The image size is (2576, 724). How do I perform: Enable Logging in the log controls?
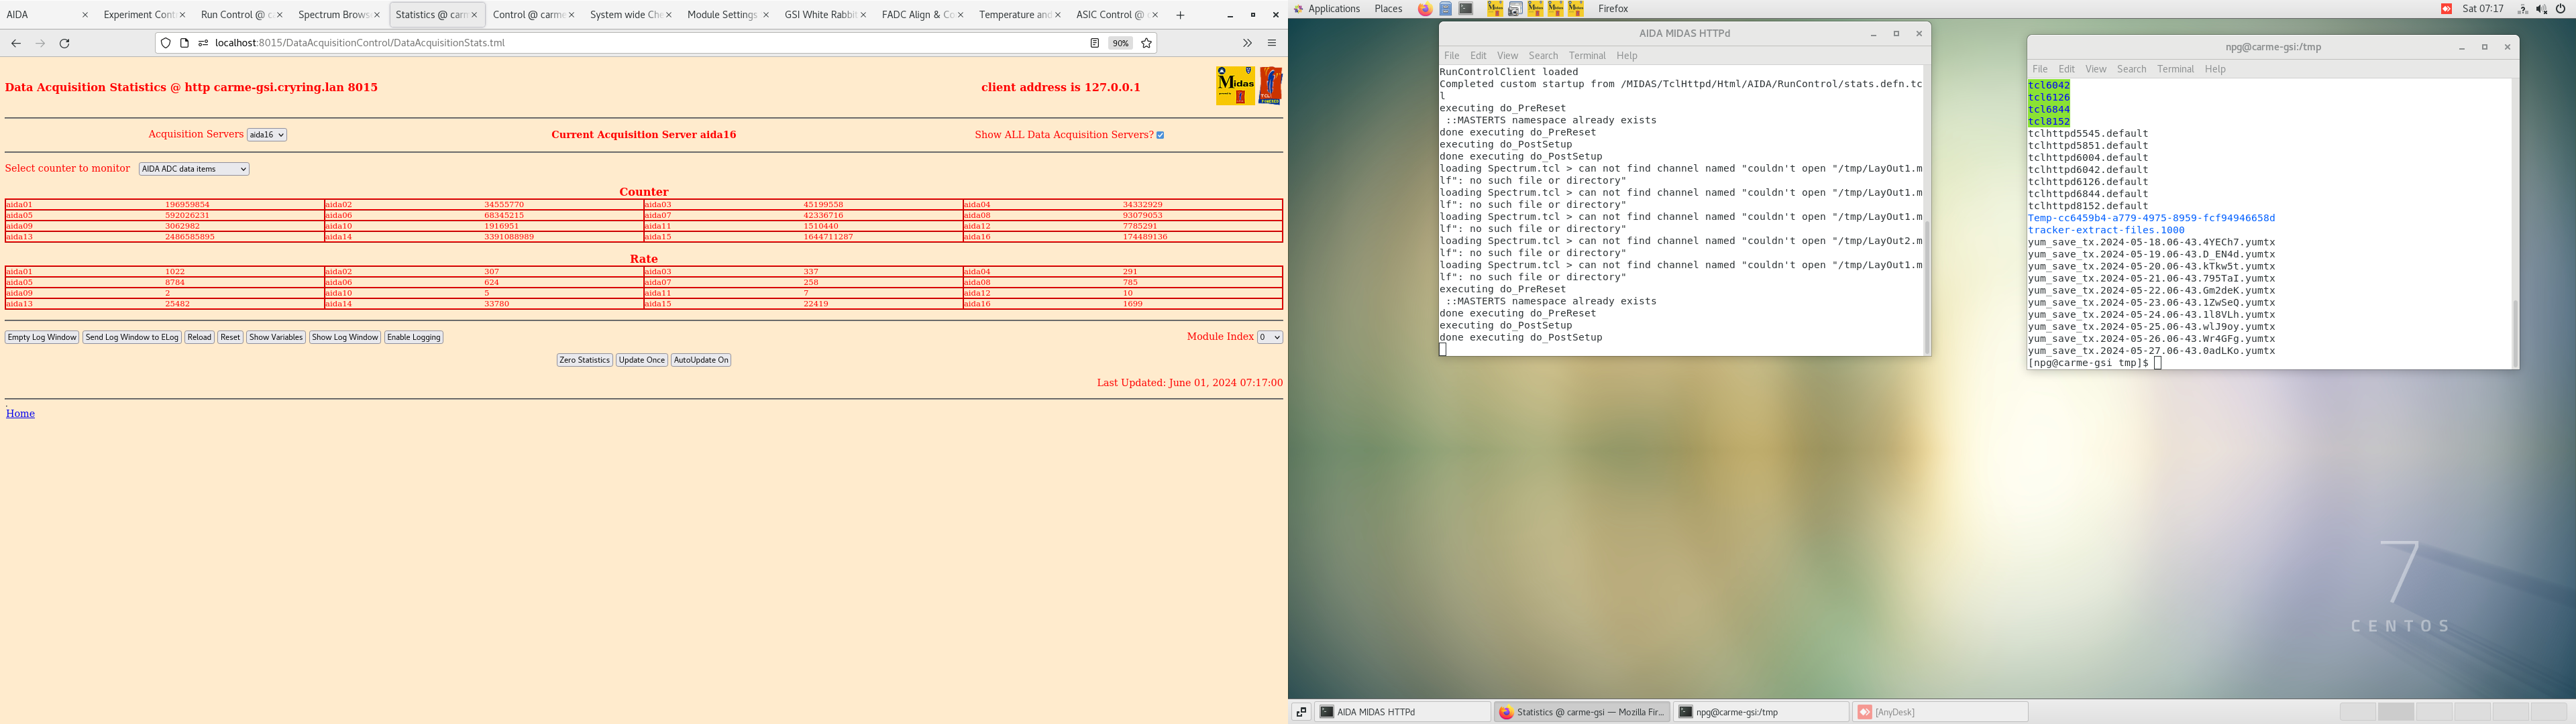pyautogui.click(x=413, y=337)
